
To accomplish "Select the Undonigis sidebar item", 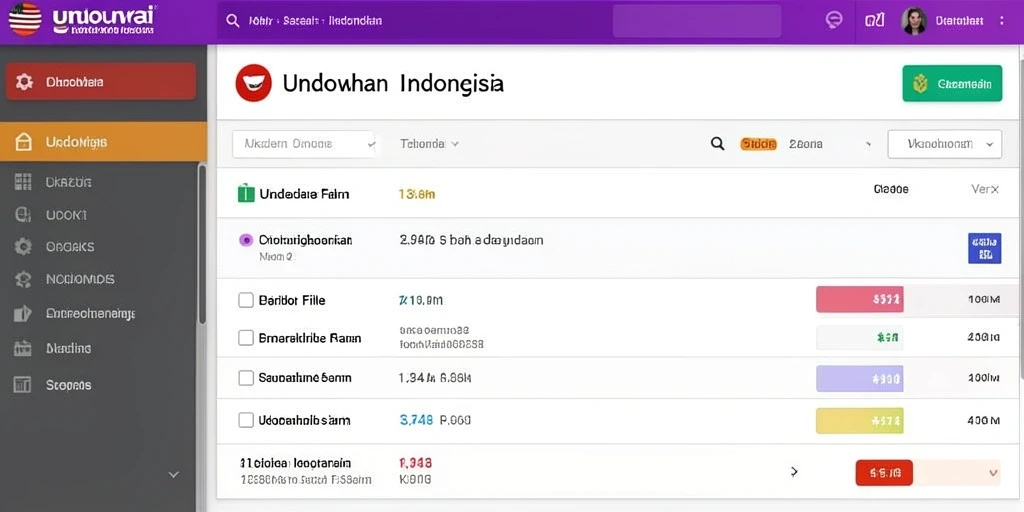I will coord(103,142).
